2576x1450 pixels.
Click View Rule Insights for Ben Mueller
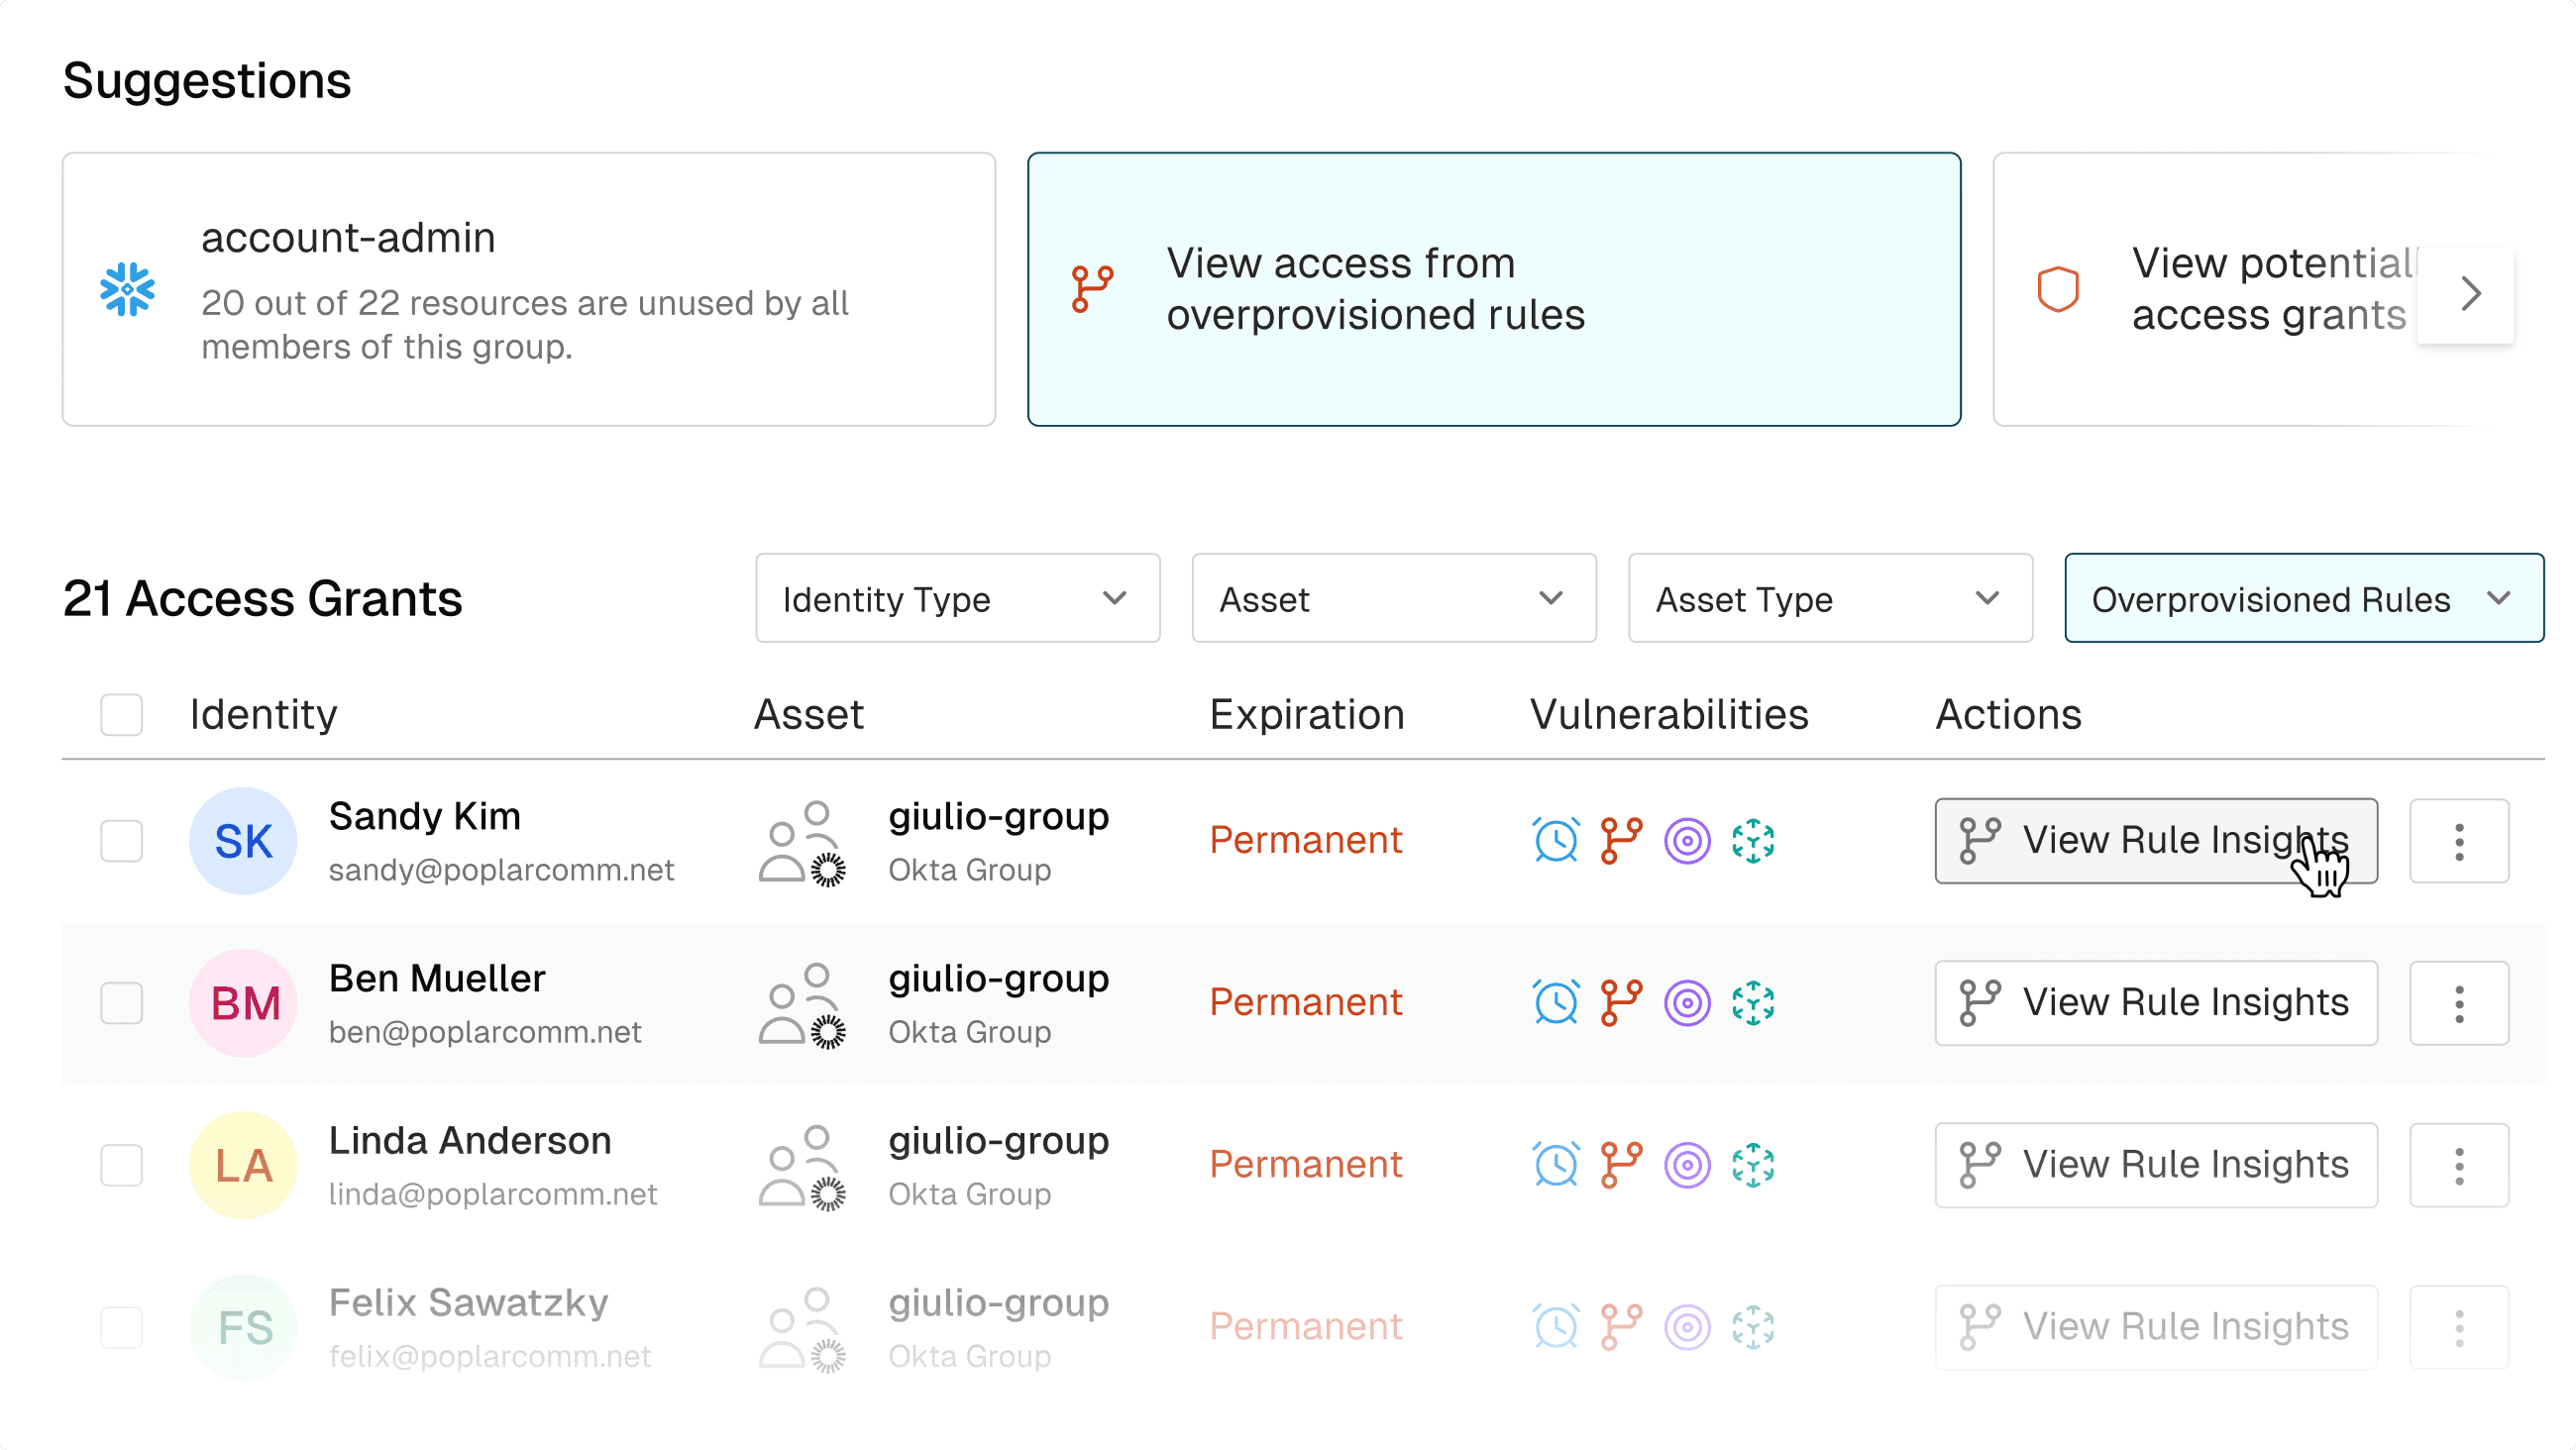[2155, 1003]
